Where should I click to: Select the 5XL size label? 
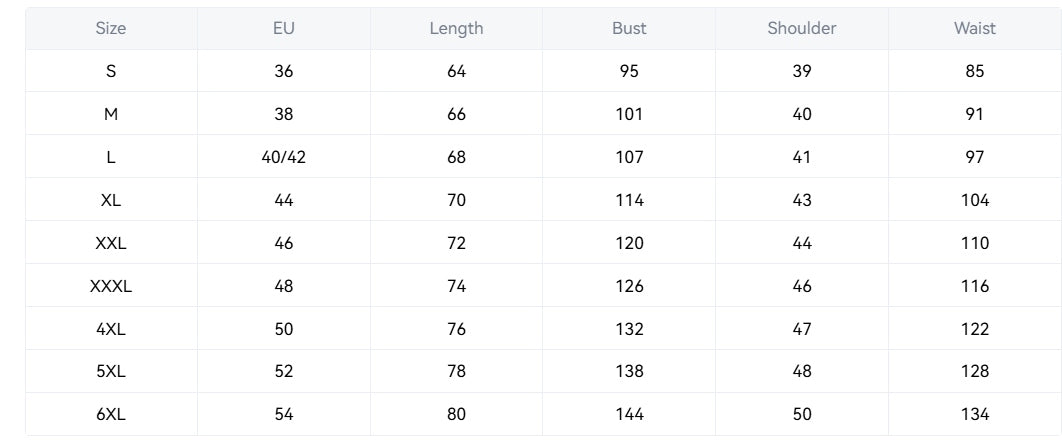pos(111,372)
